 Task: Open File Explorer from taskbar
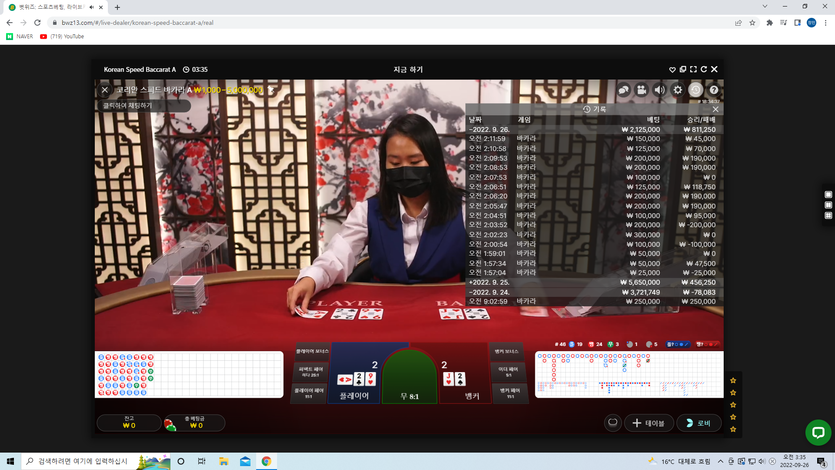(224, 461)
